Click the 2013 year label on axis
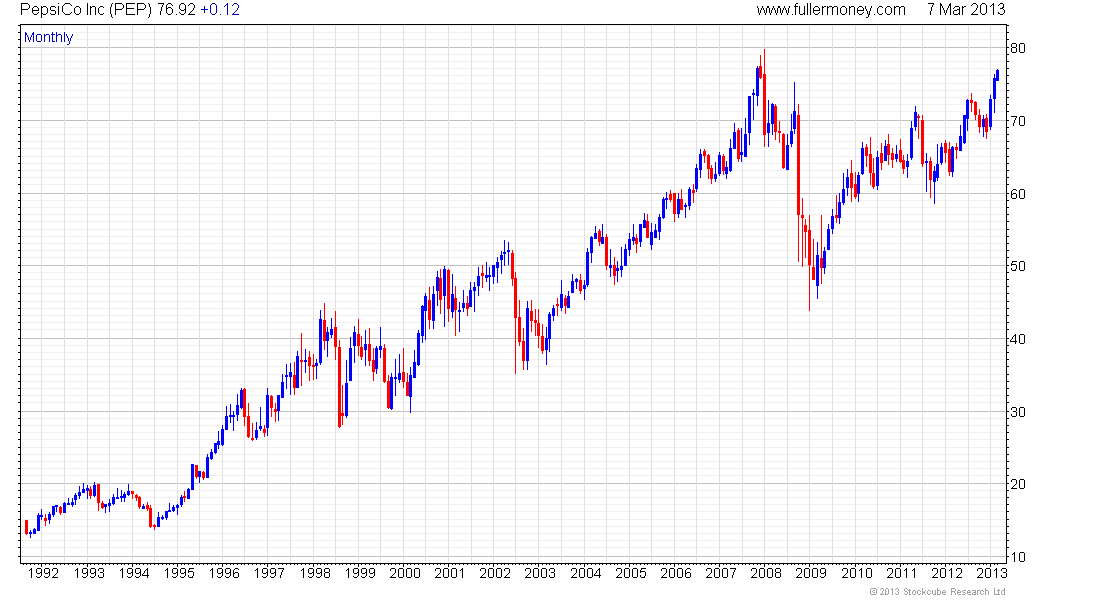Image resolution: width=1100 pixels, height=600 pixels. [x=991, y=573]
